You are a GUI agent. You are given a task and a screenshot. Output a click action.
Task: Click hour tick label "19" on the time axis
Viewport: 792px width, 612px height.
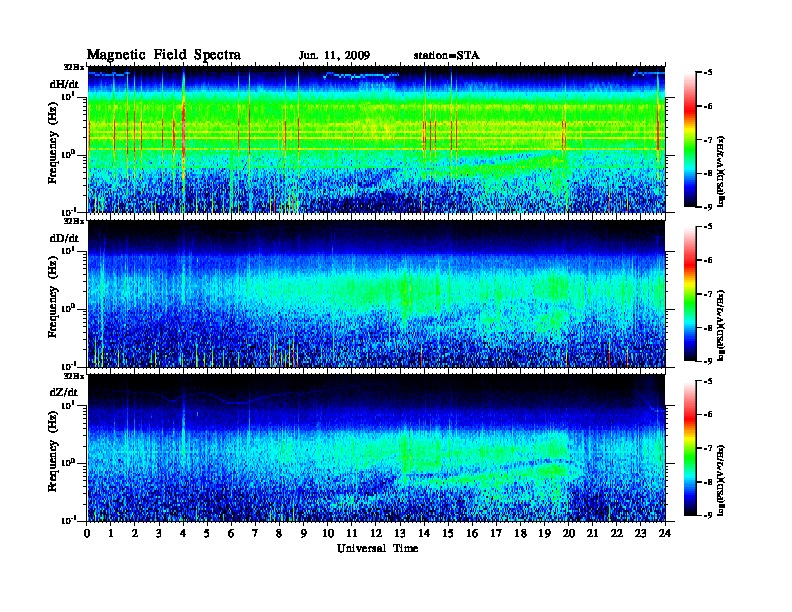click(x=544, y=533)
